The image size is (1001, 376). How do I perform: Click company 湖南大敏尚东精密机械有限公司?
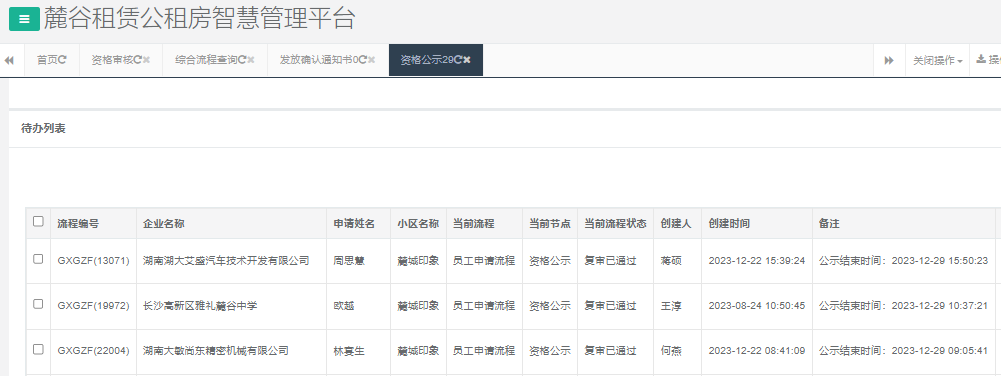(216, 350)
